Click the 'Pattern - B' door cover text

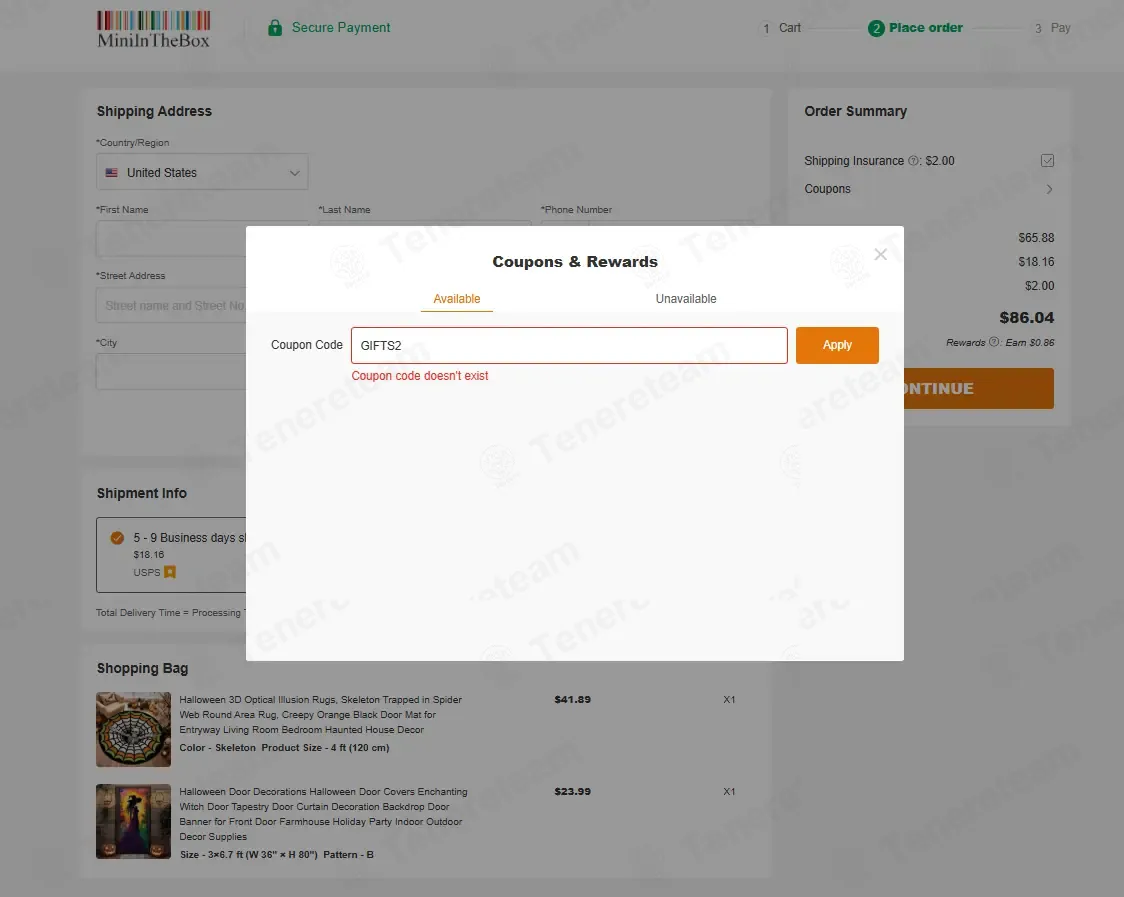click(348, 855)
